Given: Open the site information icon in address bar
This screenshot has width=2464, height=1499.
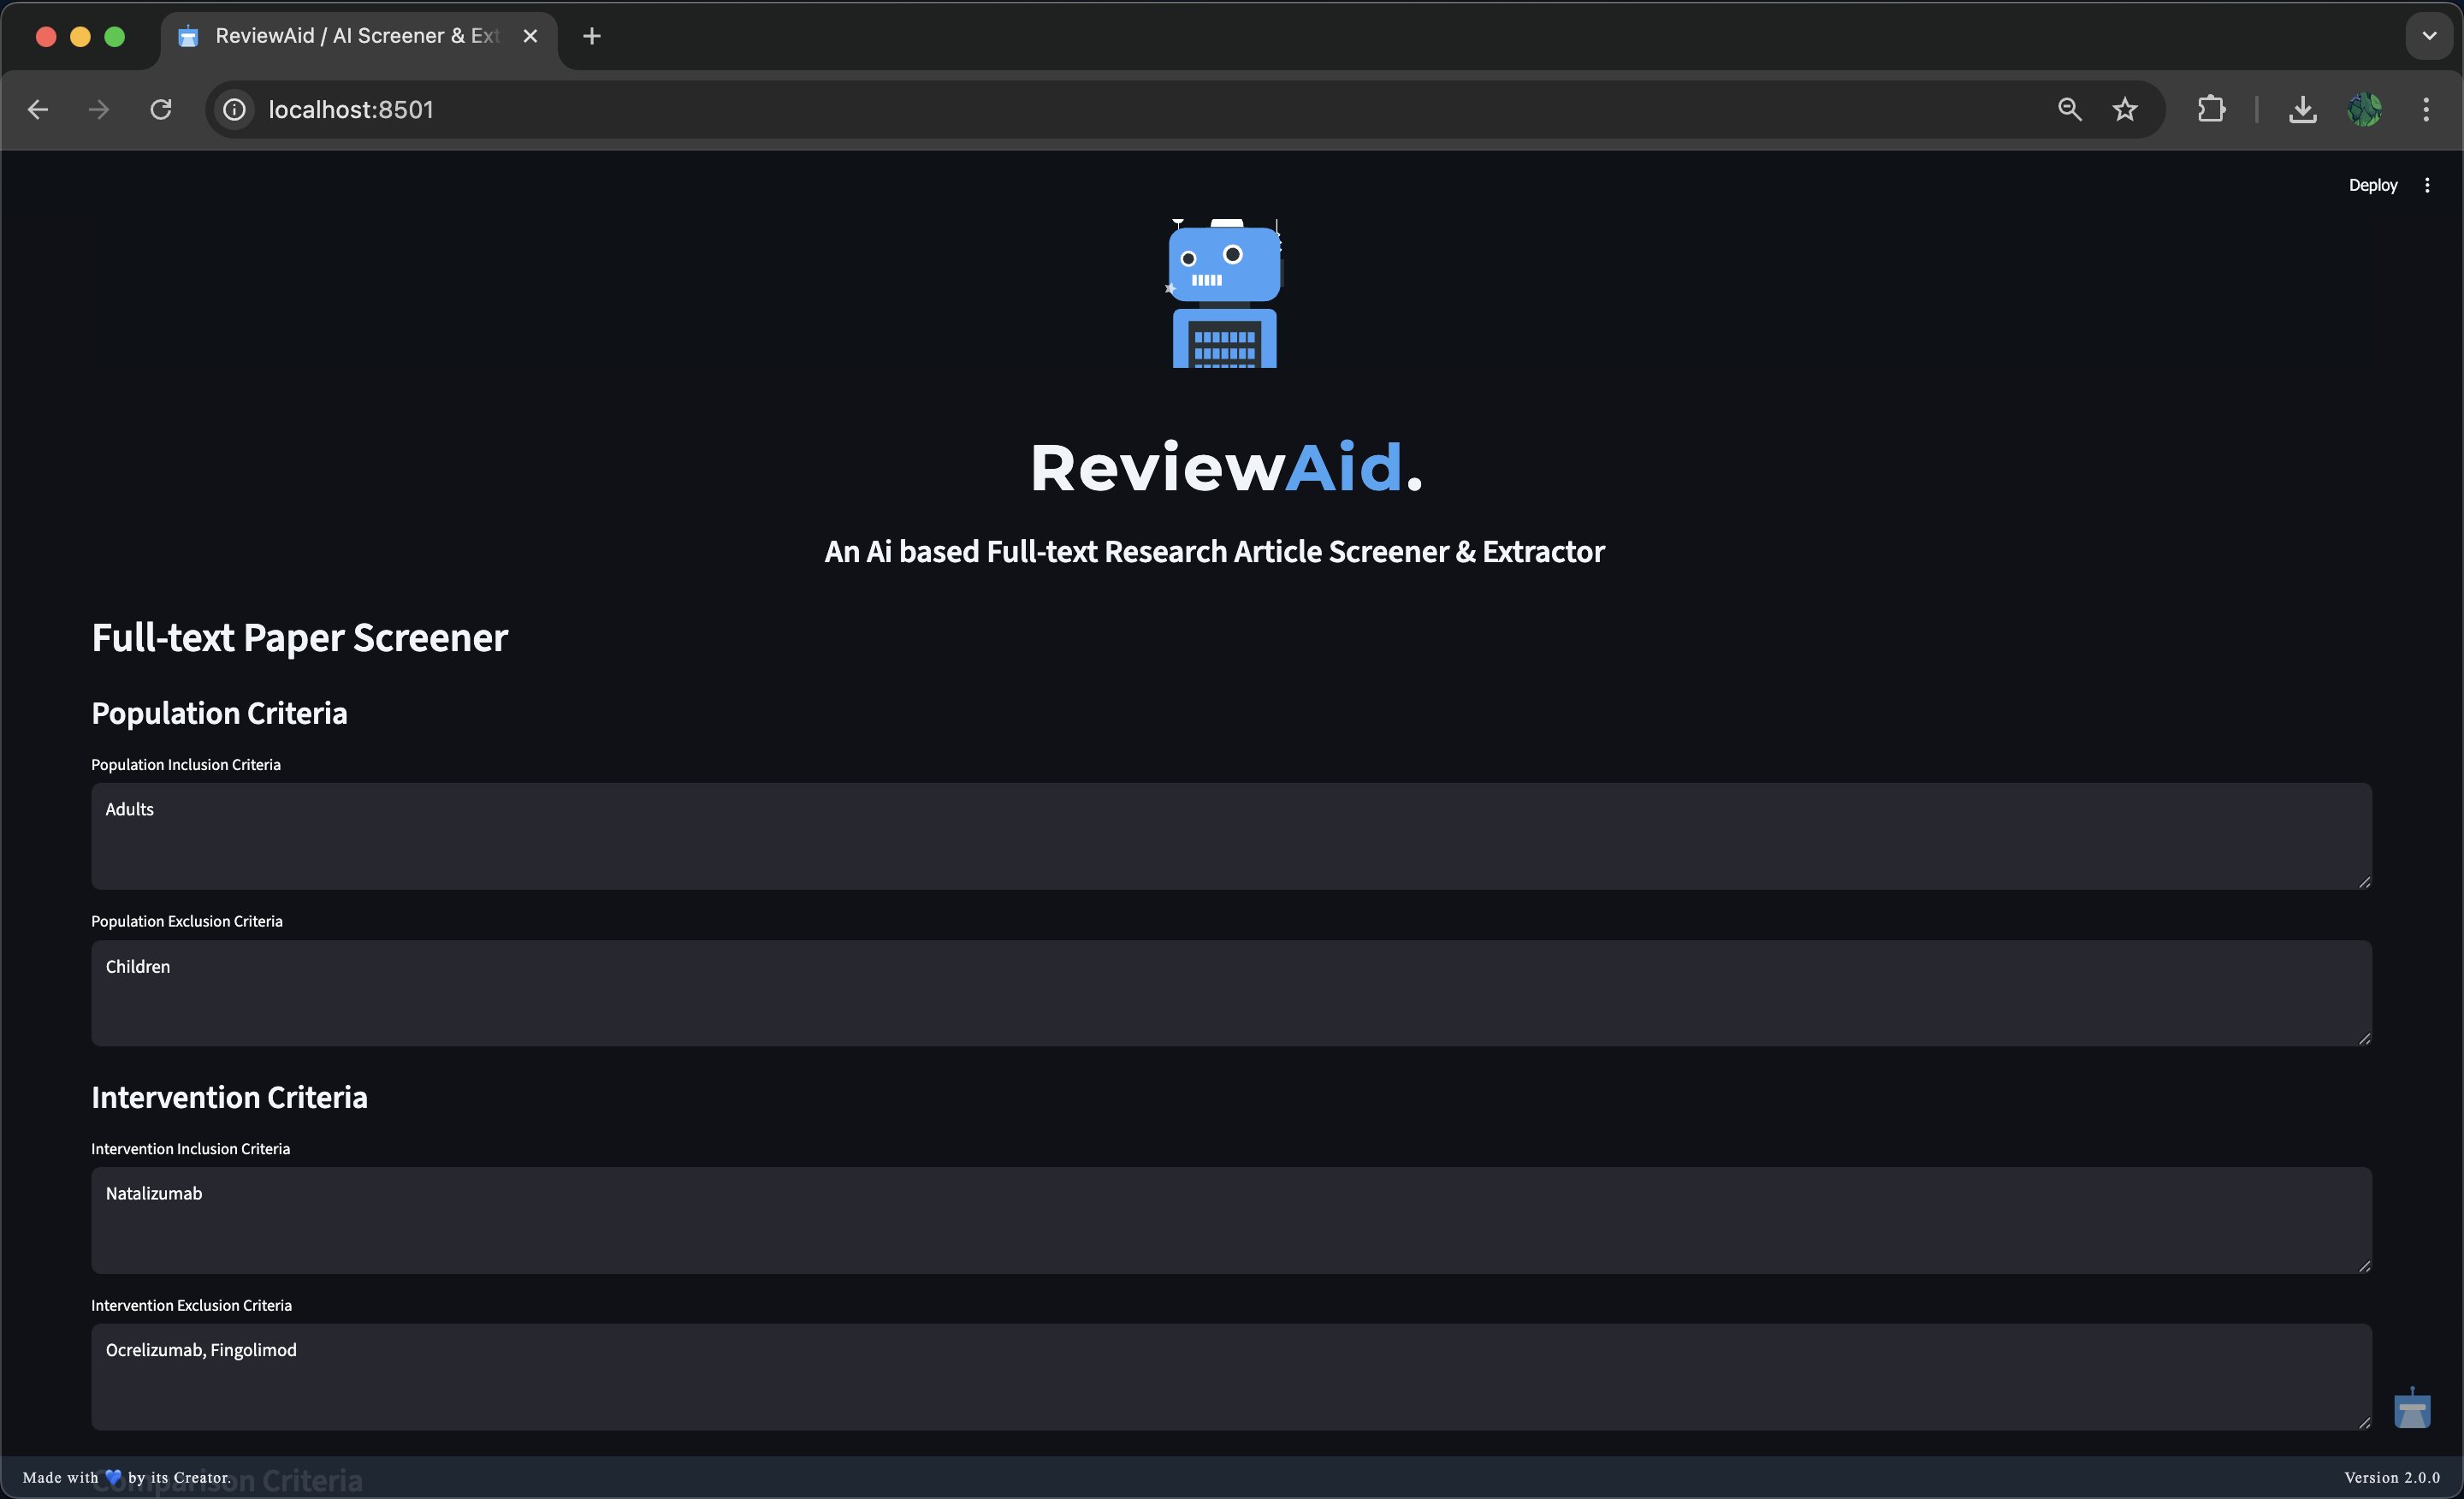Looking at the screenshot, I should click(233, 109).
